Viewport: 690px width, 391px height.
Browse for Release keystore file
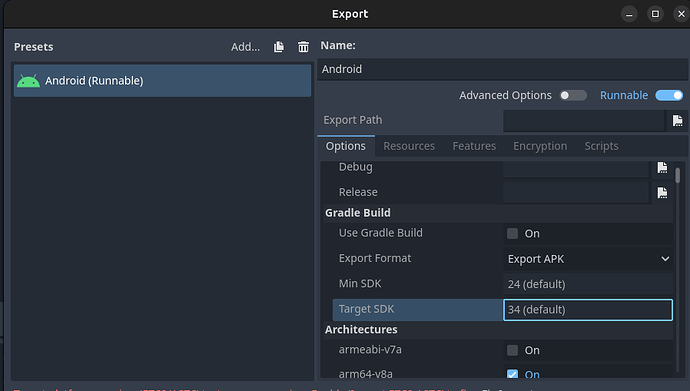[662, 192]
